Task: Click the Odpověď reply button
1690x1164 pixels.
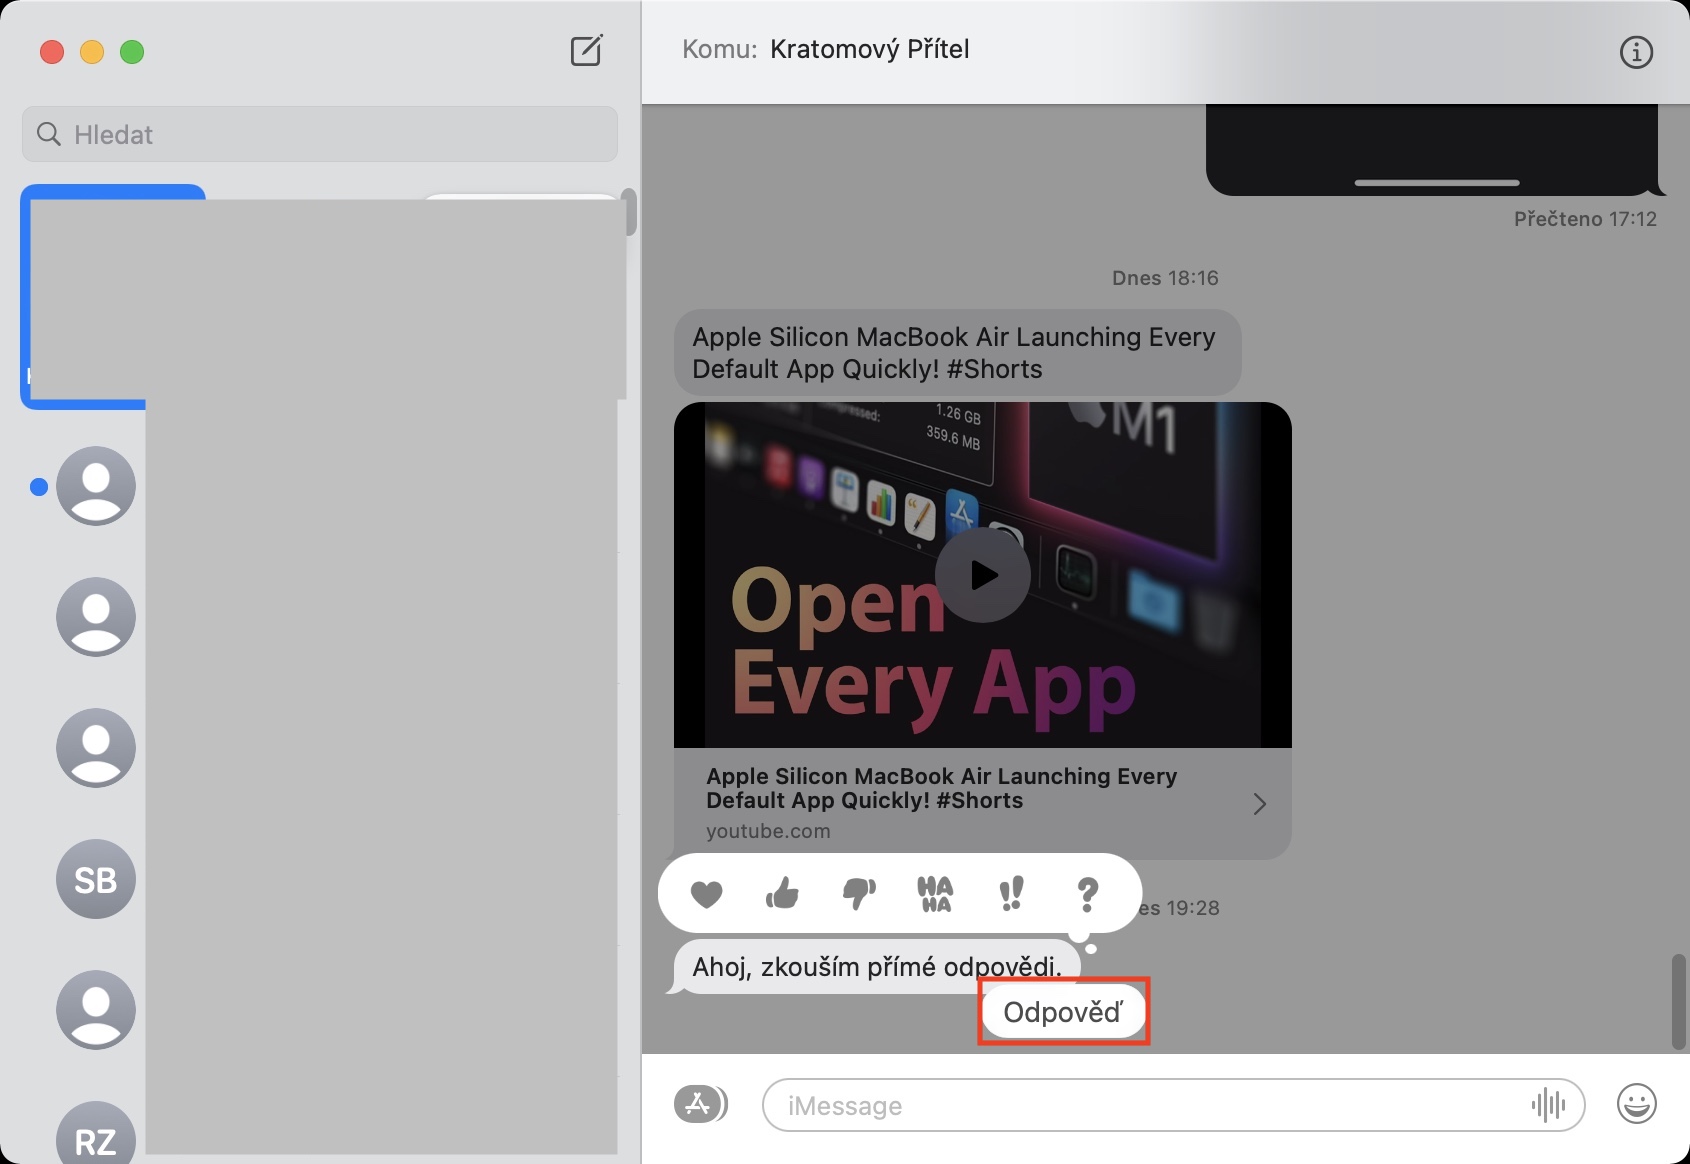Action: [1063, 1012]
